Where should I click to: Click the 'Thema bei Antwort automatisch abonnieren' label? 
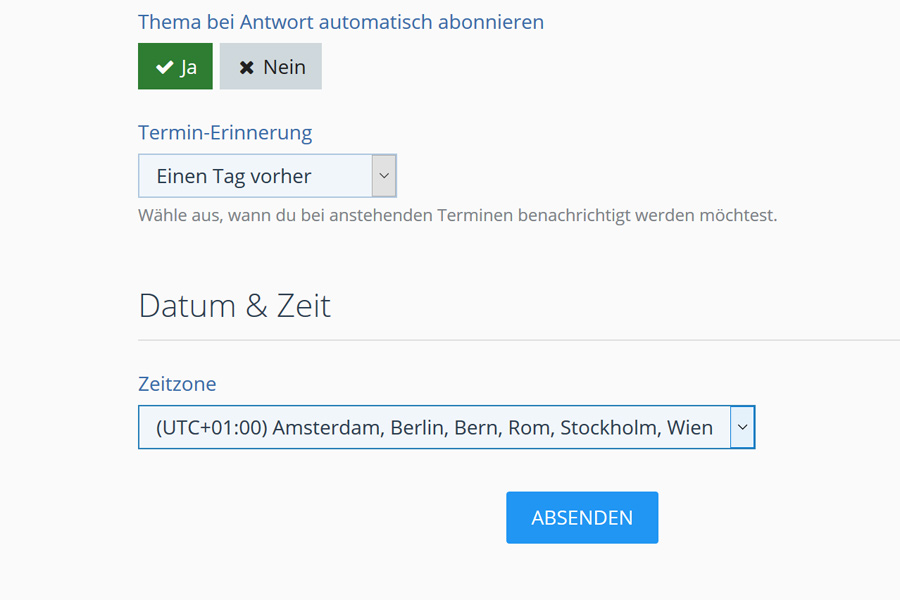341,22
